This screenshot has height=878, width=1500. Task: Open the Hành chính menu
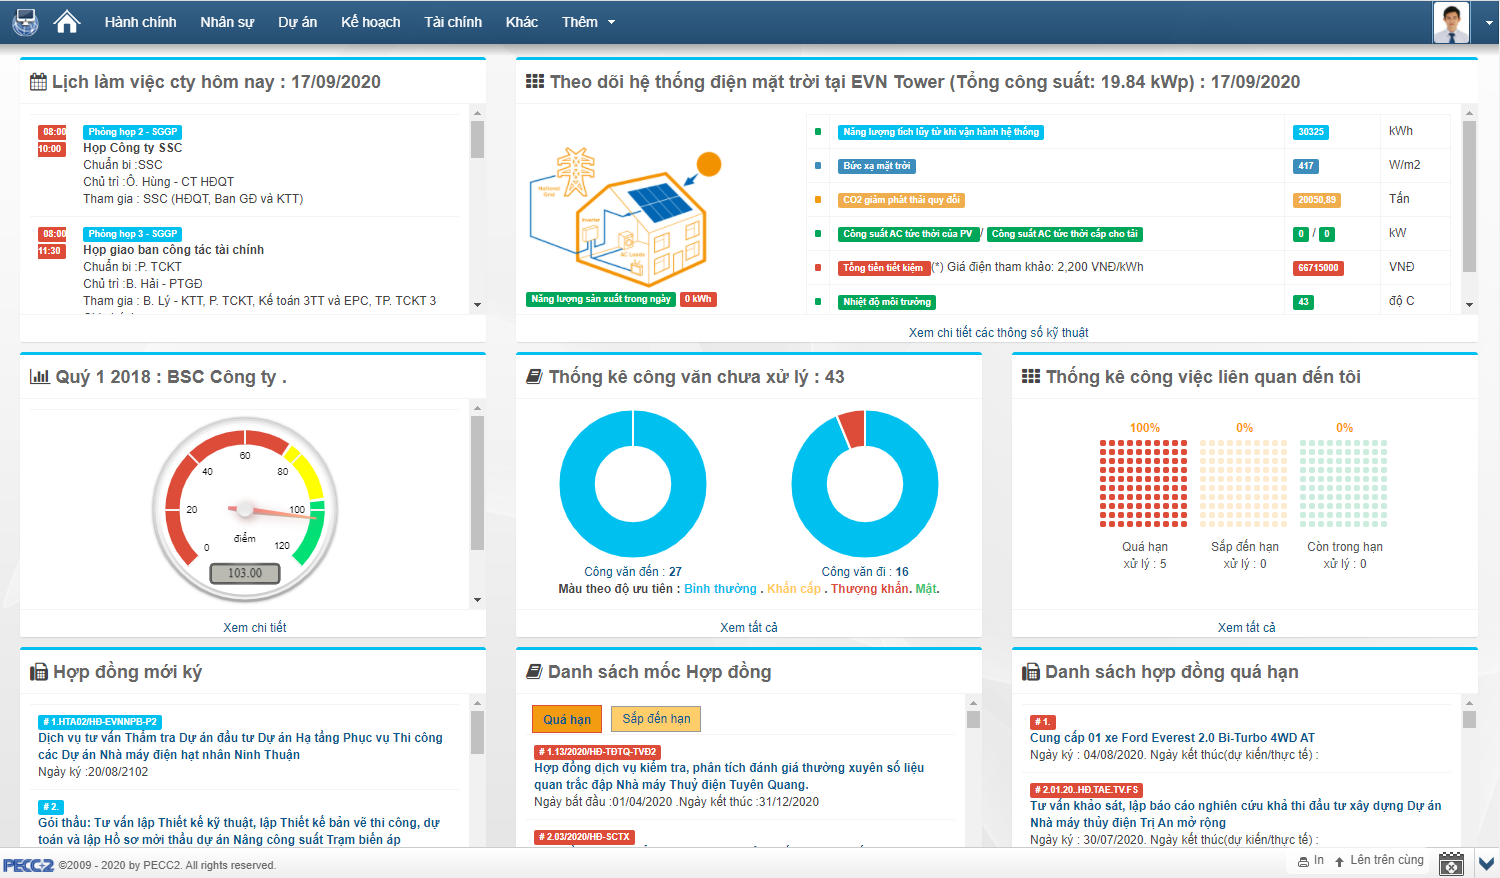pos(140,22)
